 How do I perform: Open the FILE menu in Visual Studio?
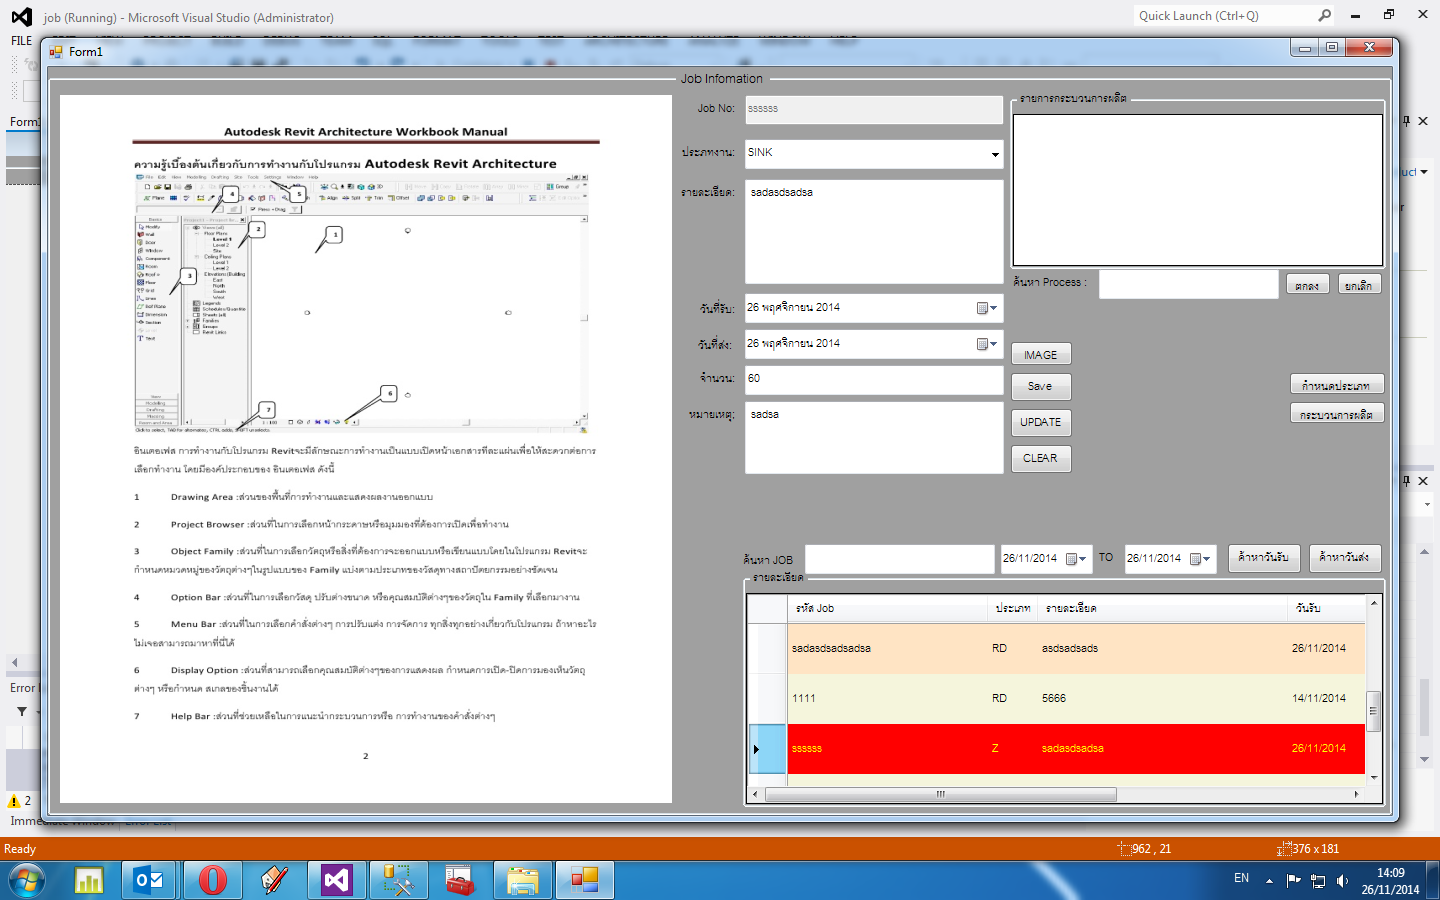[21, 41]
